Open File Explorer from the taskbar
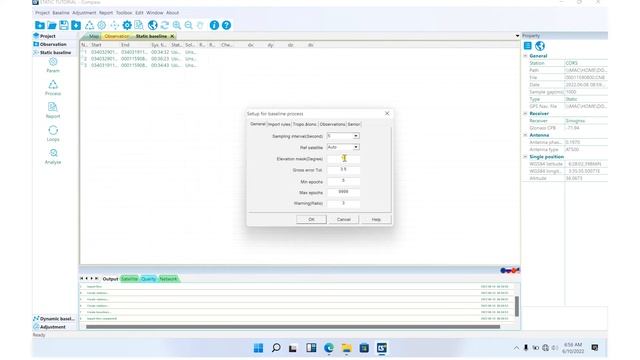The height and width of the screenshot is (360, 640). point(347,348)
